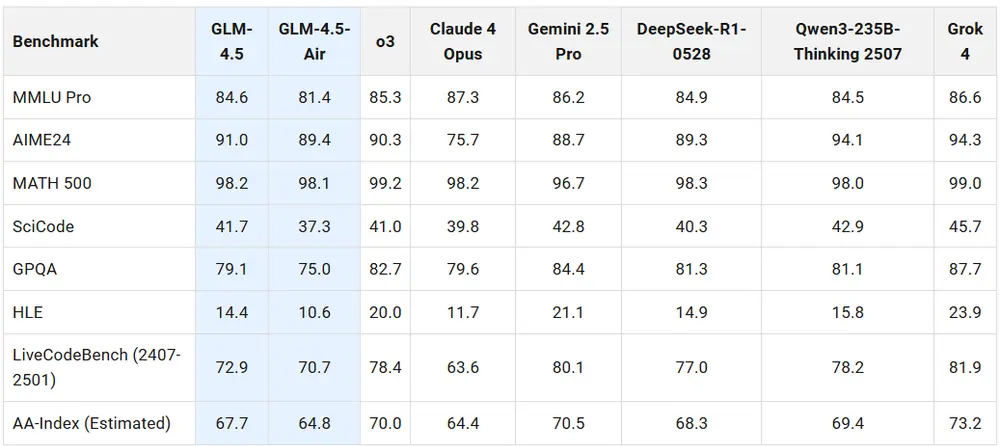Select GLM-4.5's AIME24 score 91.0
The height and width of the screenshot is (446, 1000).
tap(231, 141)
